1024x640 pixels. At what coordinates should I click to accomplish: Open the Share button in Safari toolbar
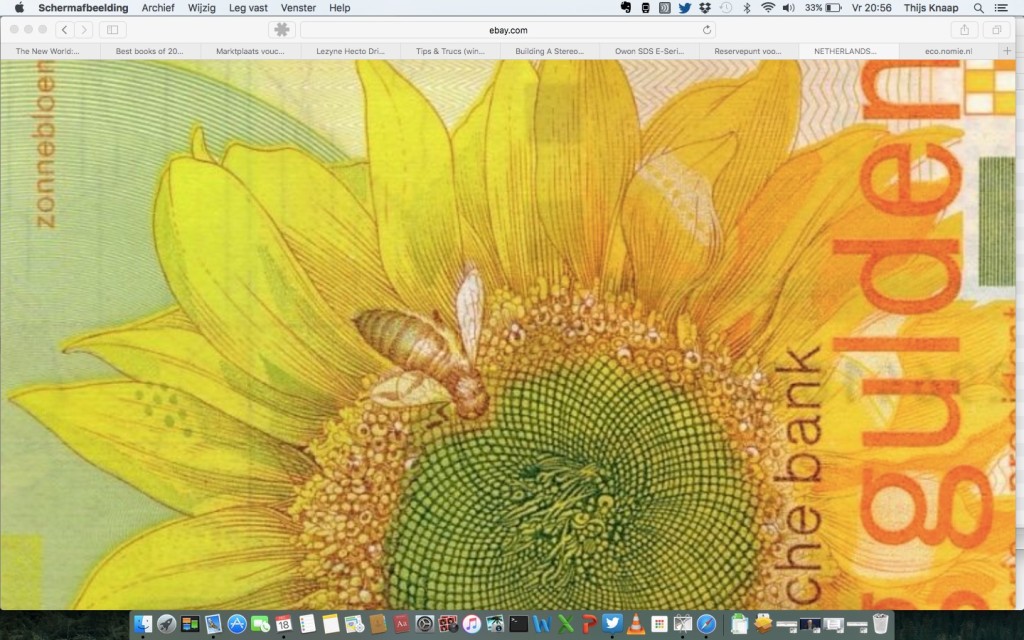[965, 29]
